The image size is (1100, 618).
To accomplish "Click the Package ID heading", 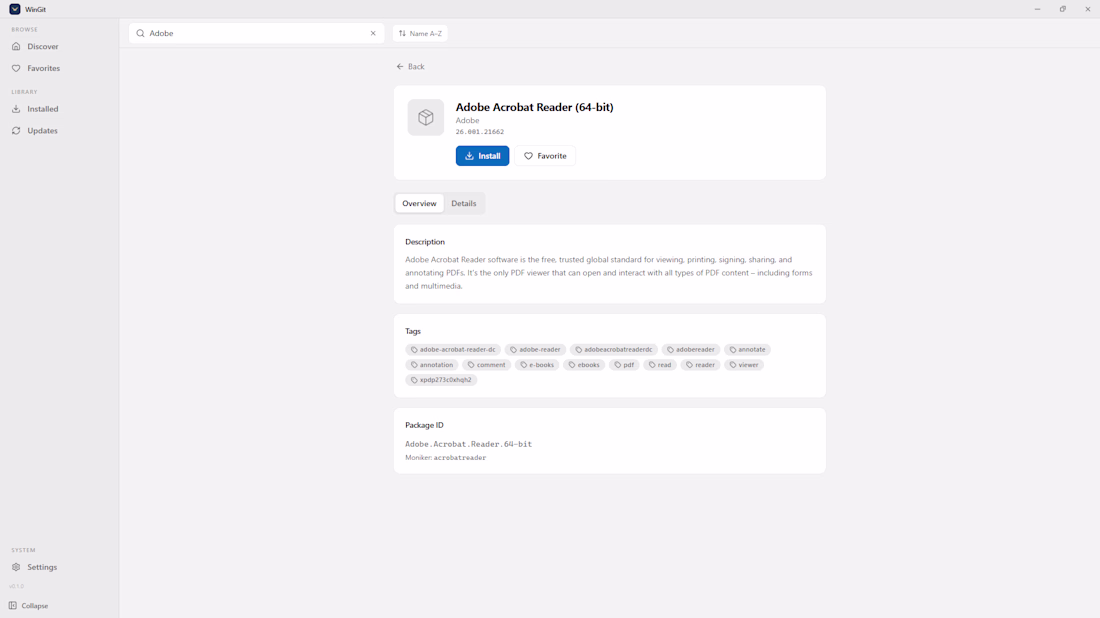I will coord(424,425).
